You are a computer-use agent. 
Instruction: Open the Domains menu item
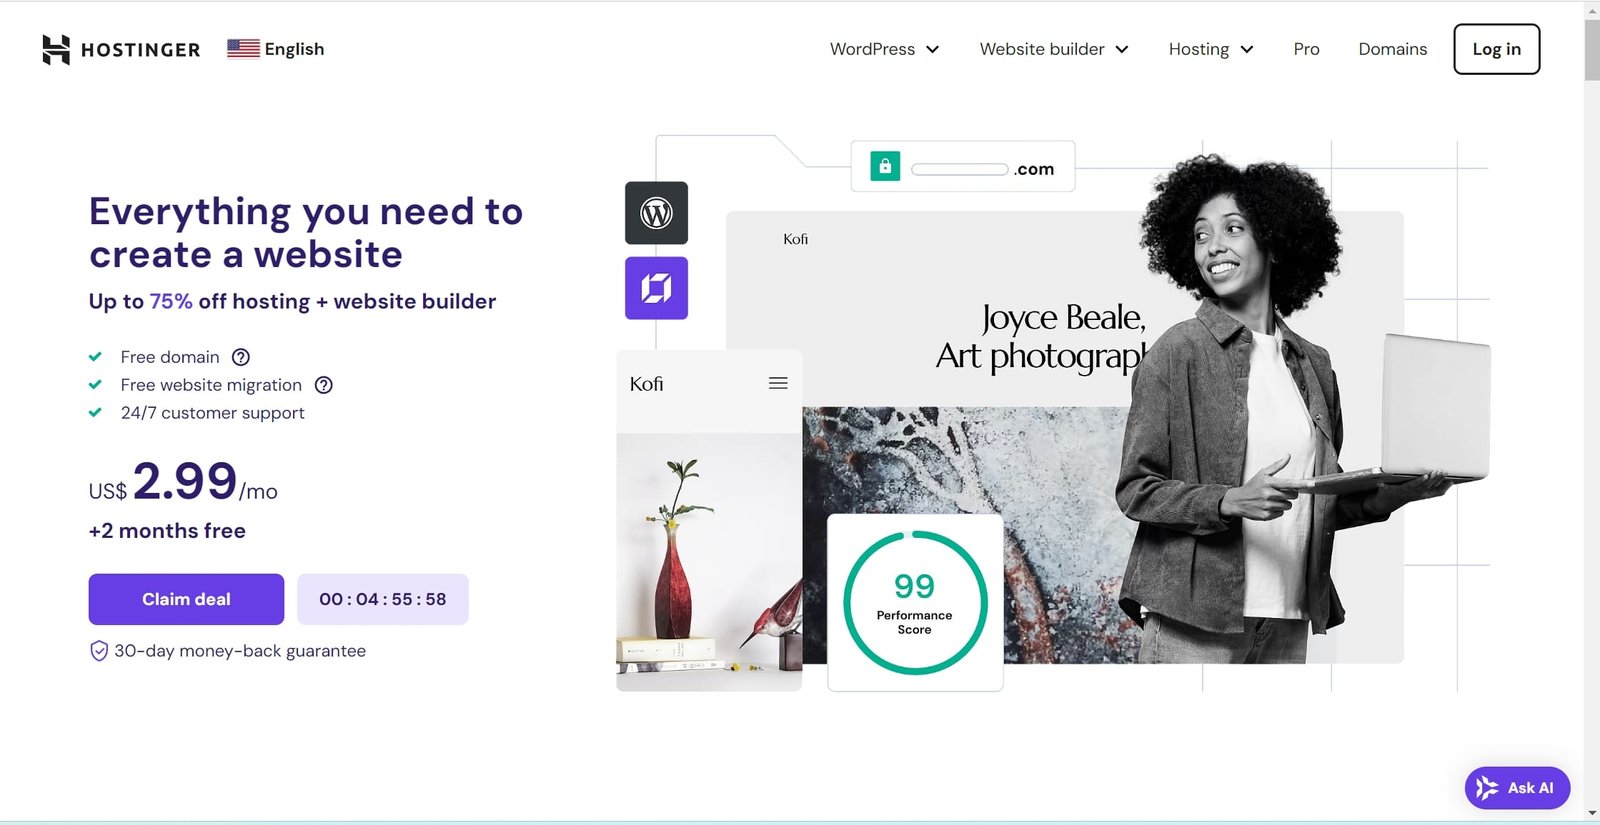[1392, 49]
